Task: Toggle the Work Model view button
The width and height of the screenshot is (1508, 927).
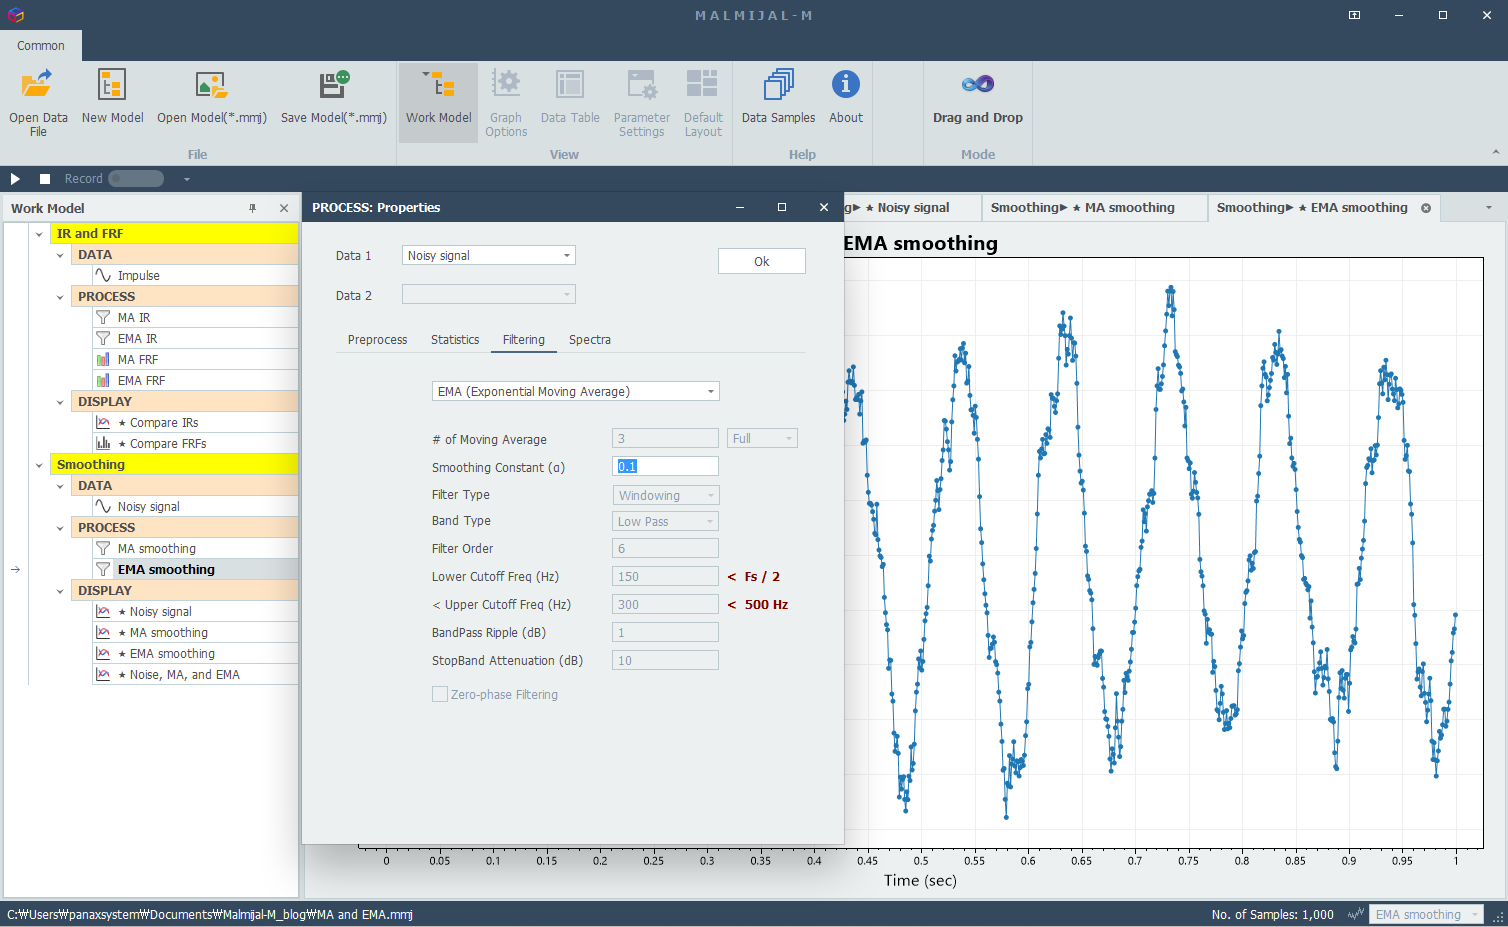Action: pos(438,102)
